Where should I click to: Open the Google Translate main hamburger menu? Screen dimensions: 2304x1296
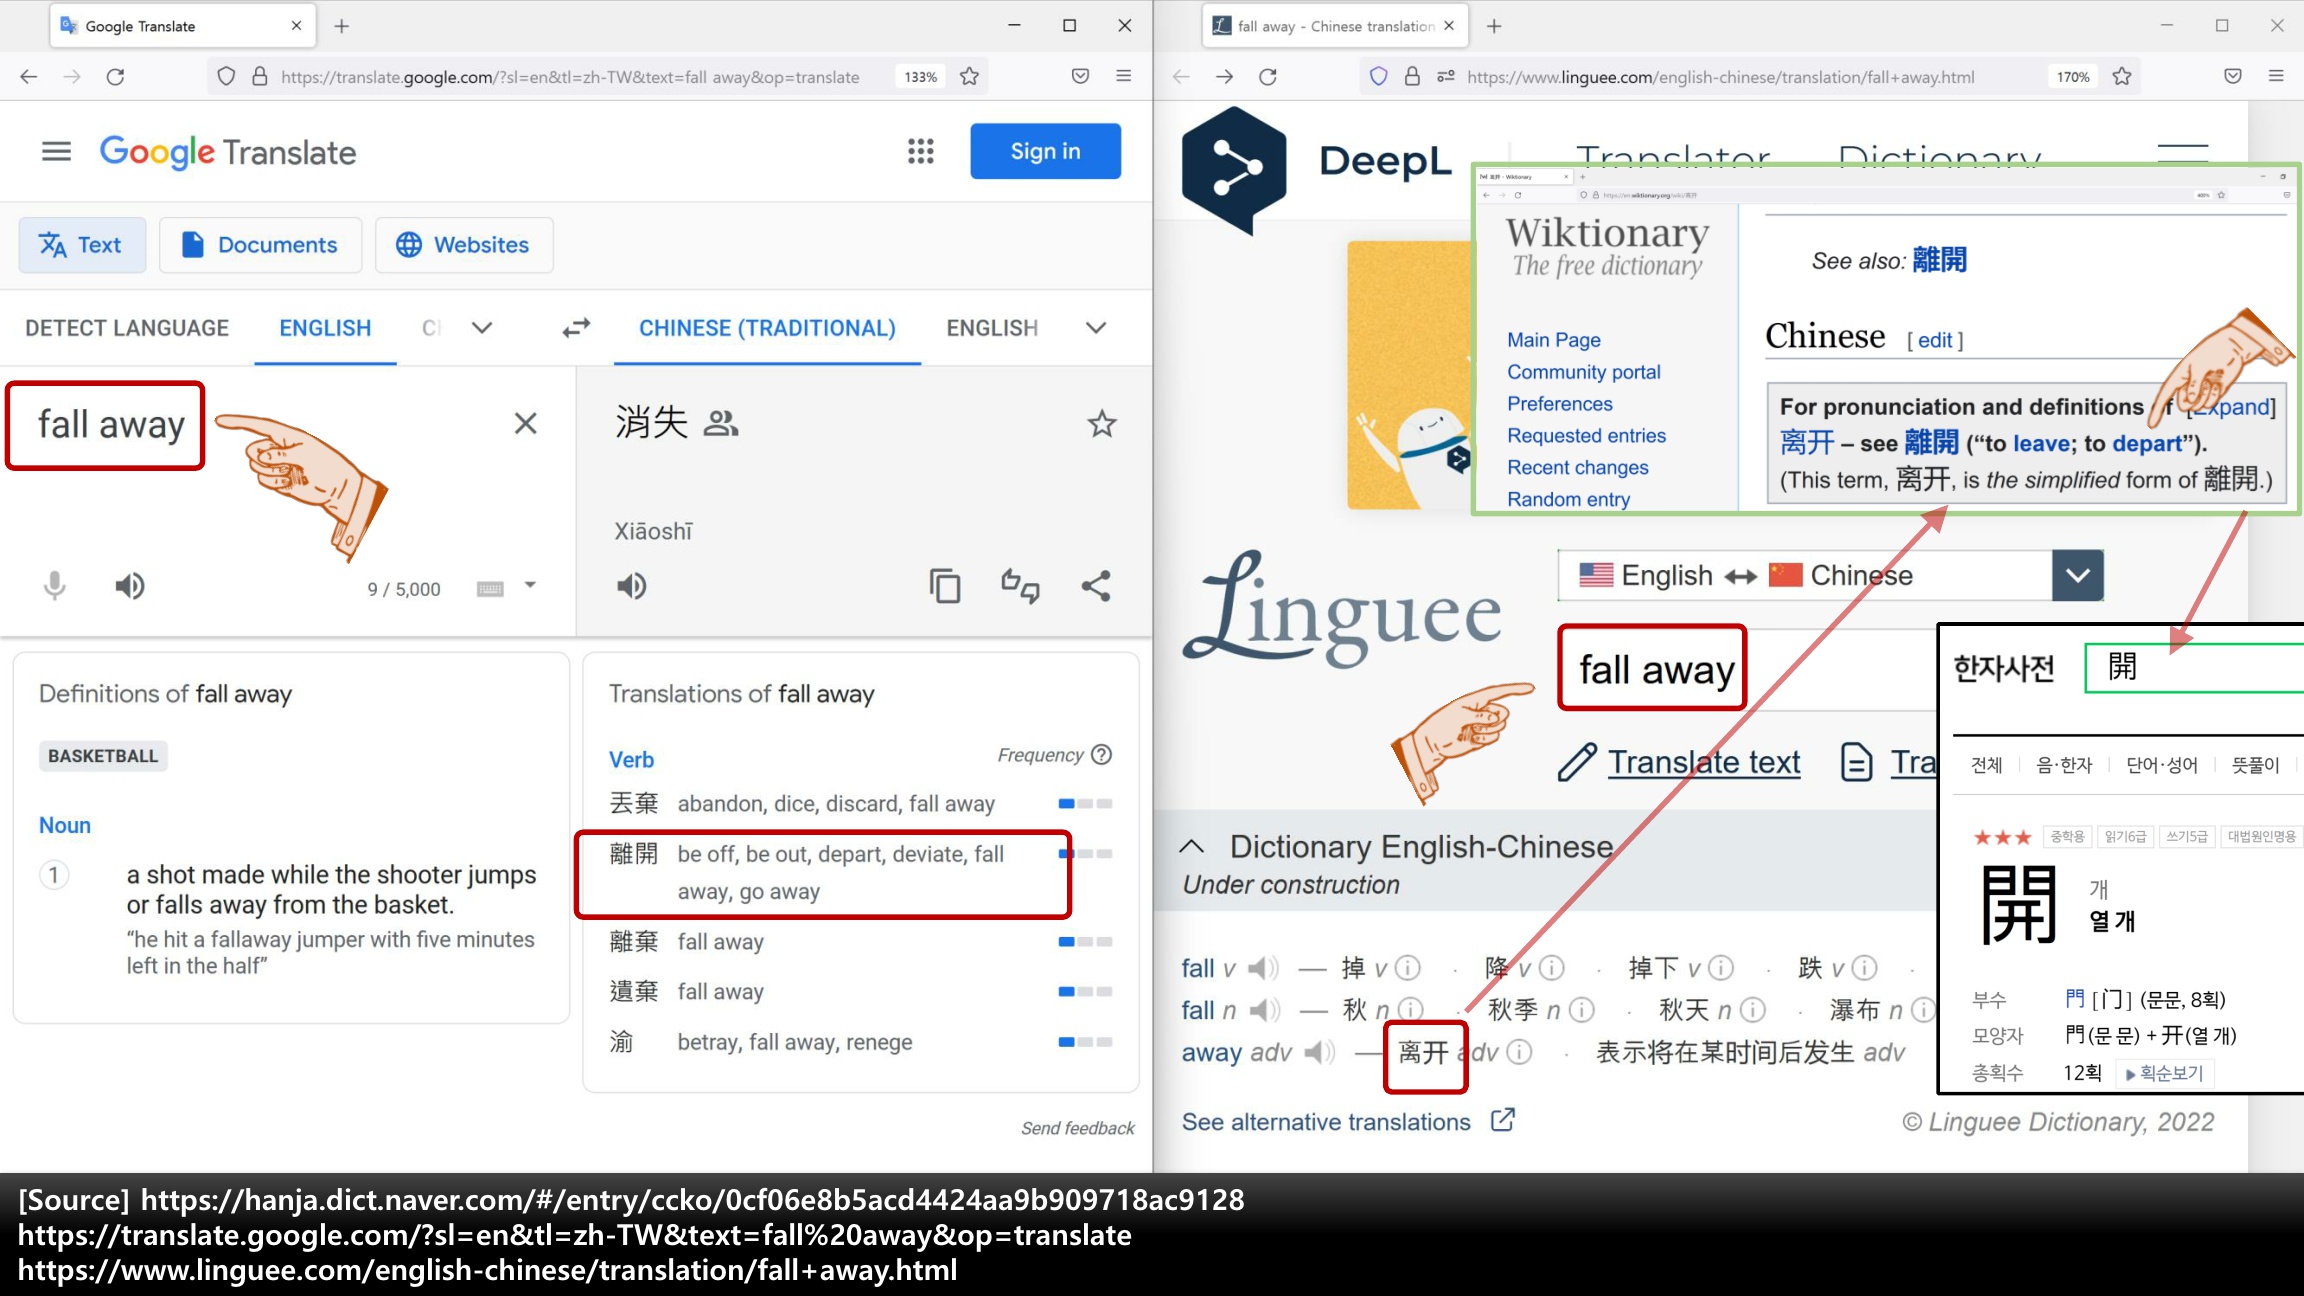point(56,151)
